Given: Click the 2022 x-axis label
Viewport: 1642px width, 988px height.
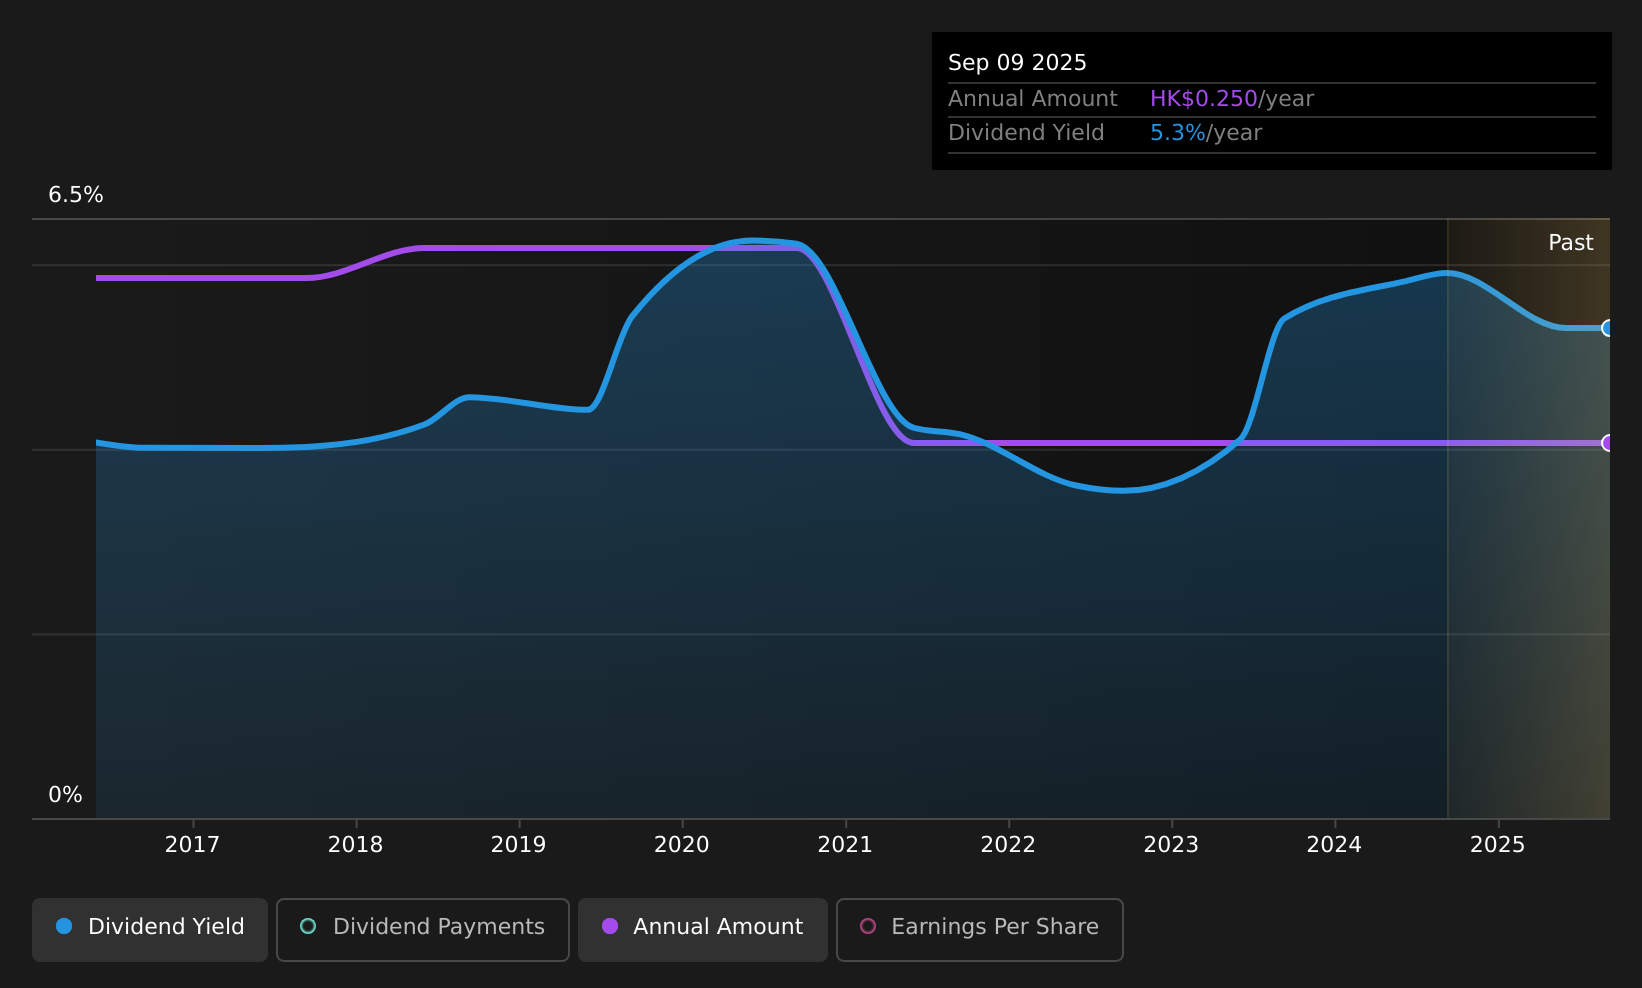Looking at the screenshot, I should [1008, 845].
